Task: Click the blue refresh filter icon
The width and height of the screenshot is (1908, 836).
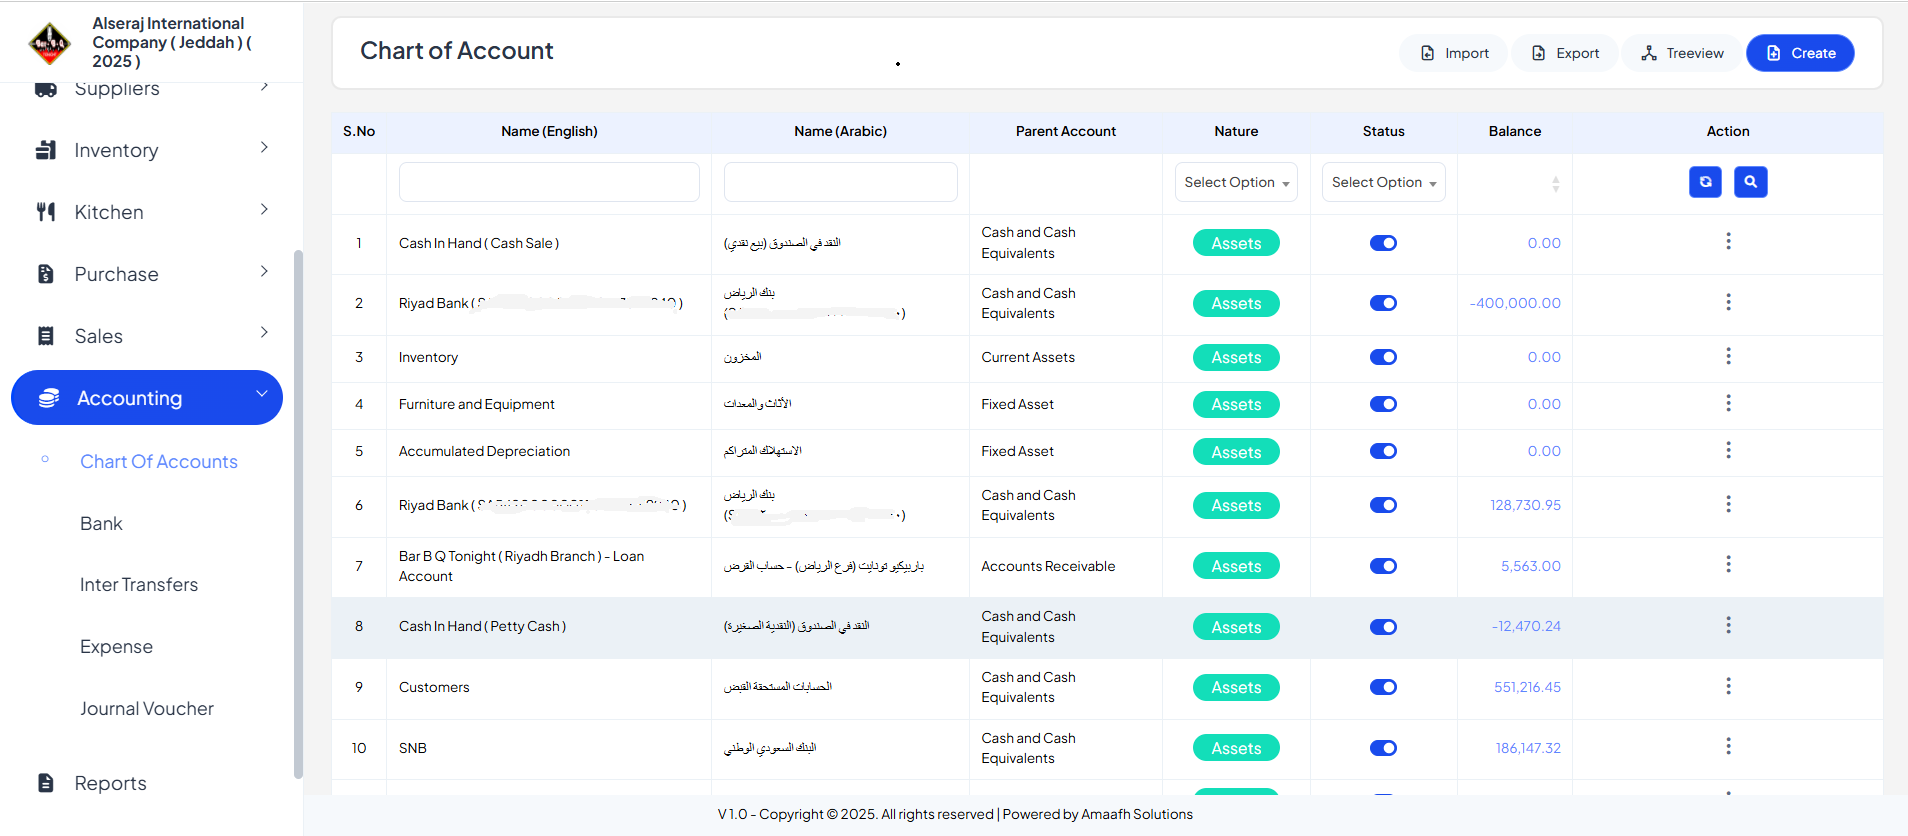Action: click(1705, 182)
